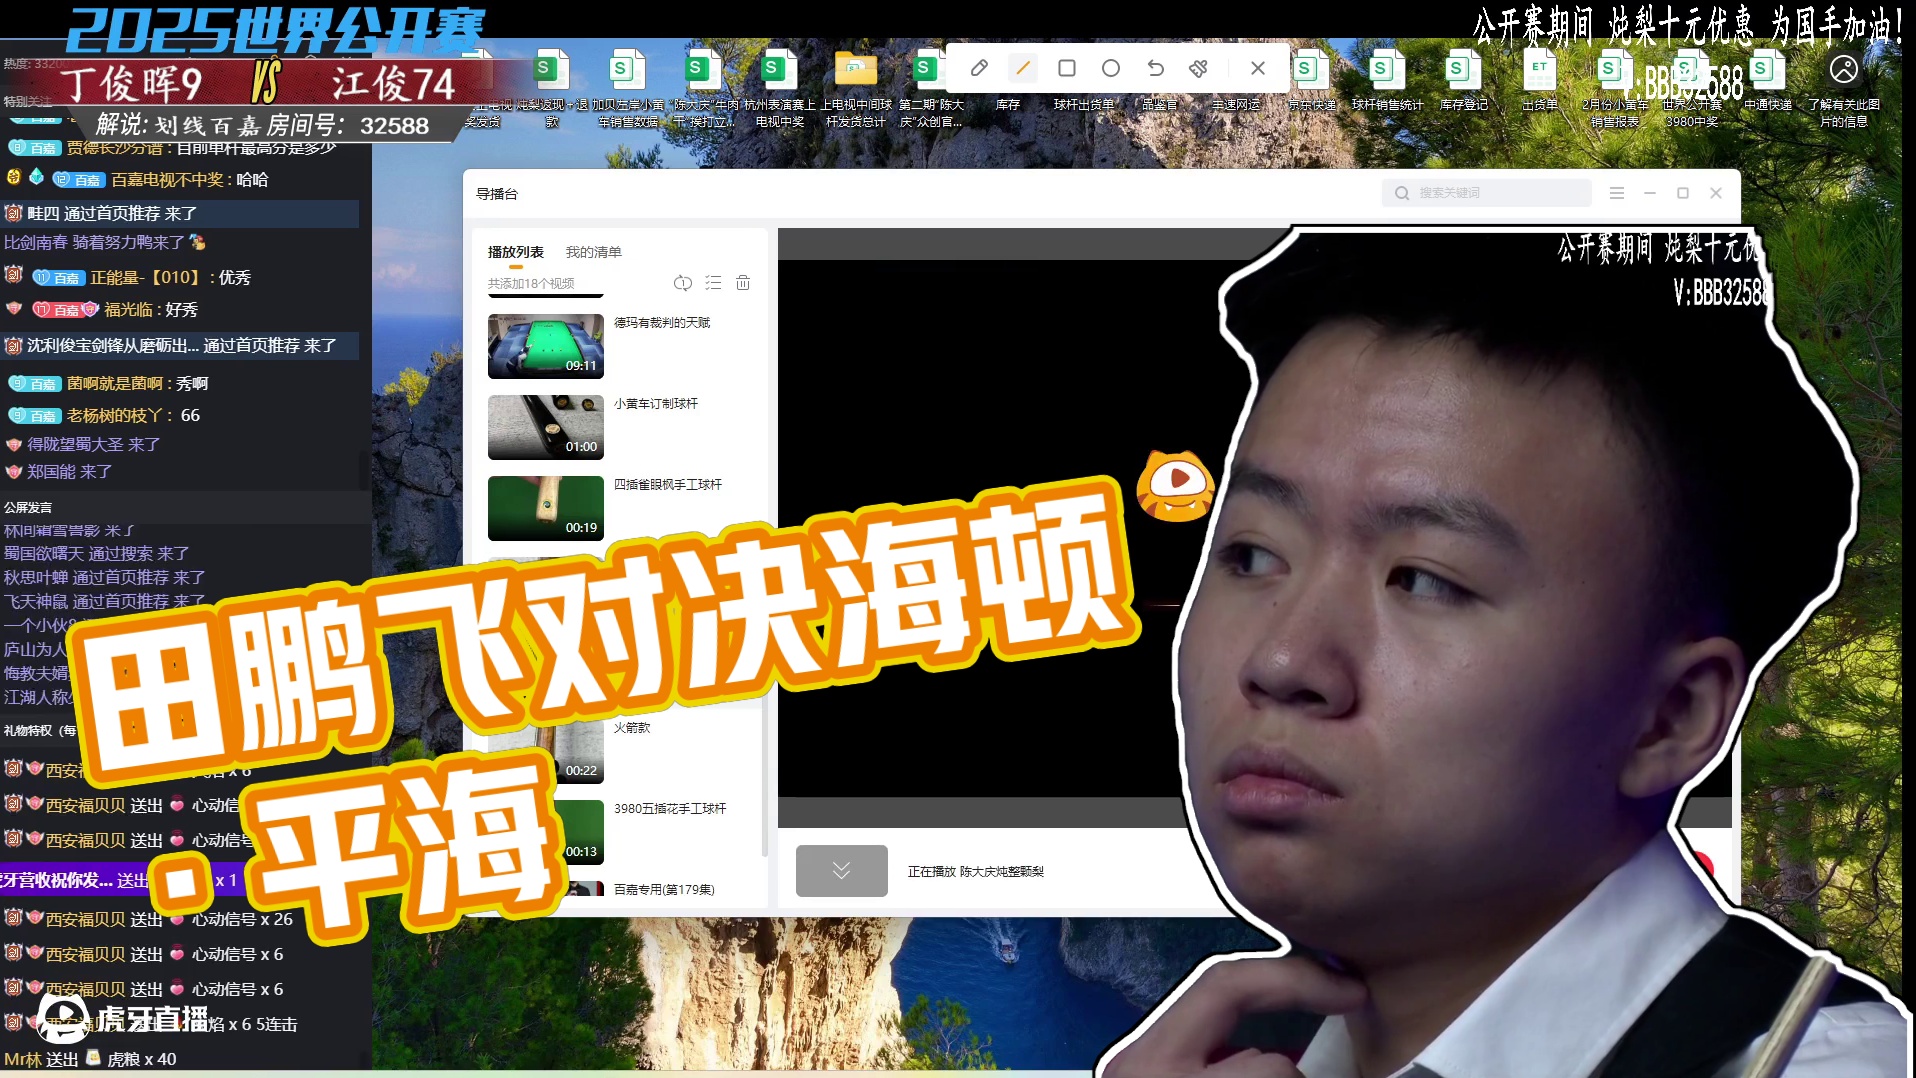The image size is (1916, 1078).
Task: Open the 杭州表演赛上电视中奖 spreadsheet
Action: point(780,88)
